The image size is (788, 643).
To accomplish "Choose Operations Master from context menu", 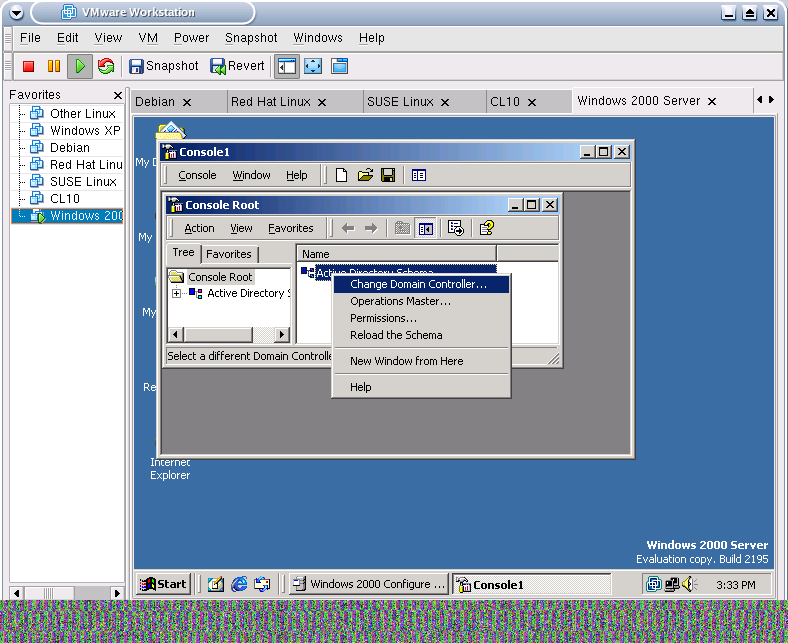I will (421, 302).
